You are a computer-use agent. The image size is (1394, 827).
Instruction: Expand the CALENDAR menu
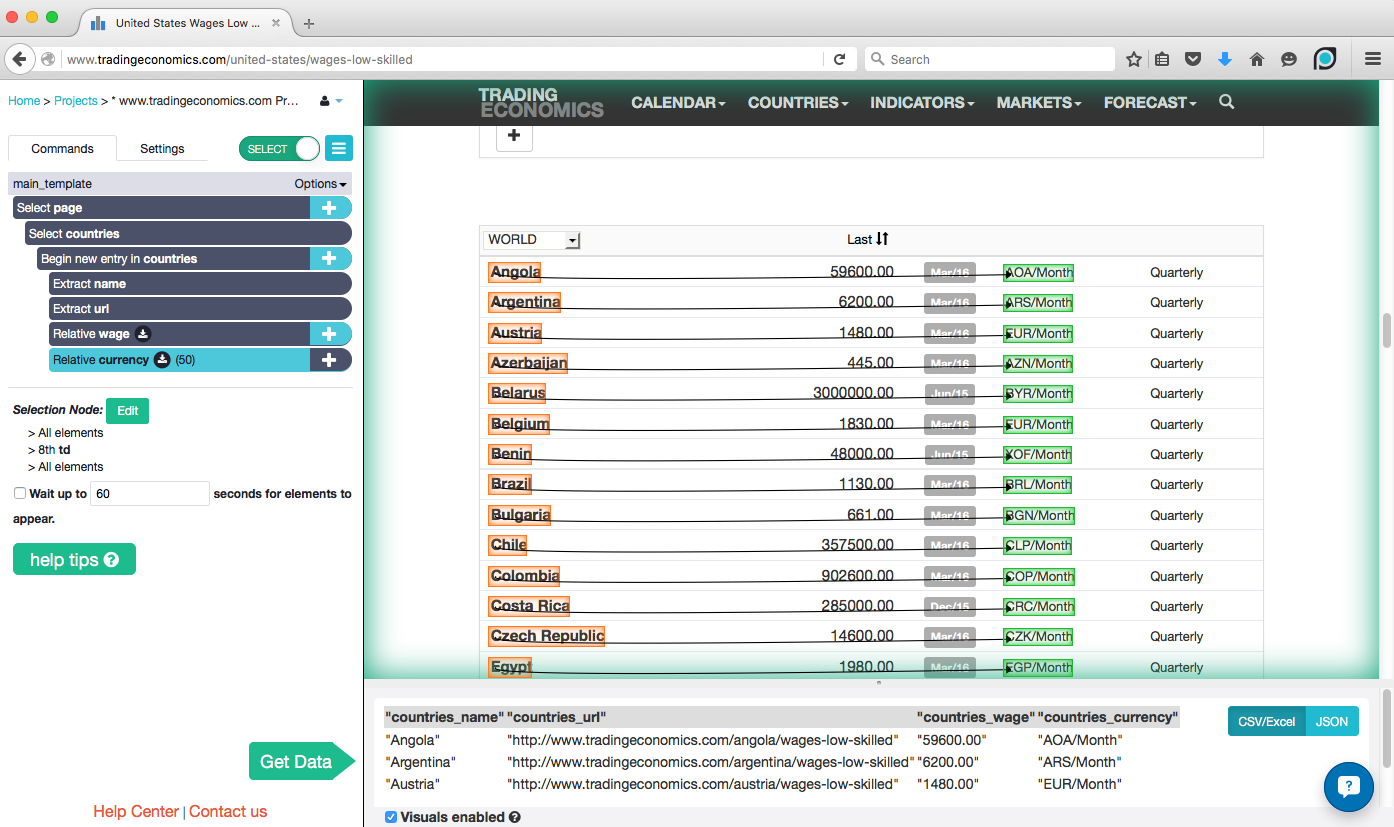678,102
